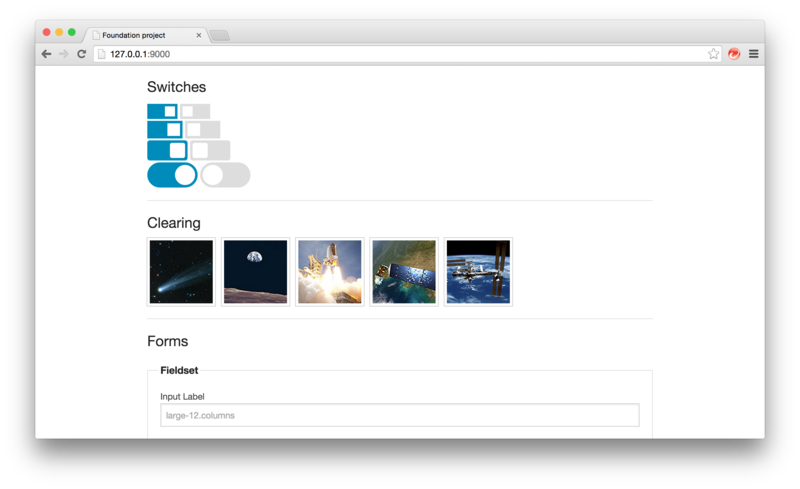Disable the third-row large blue switch
This screenshot has height=489, width=800.
click(x=167, y=151)
